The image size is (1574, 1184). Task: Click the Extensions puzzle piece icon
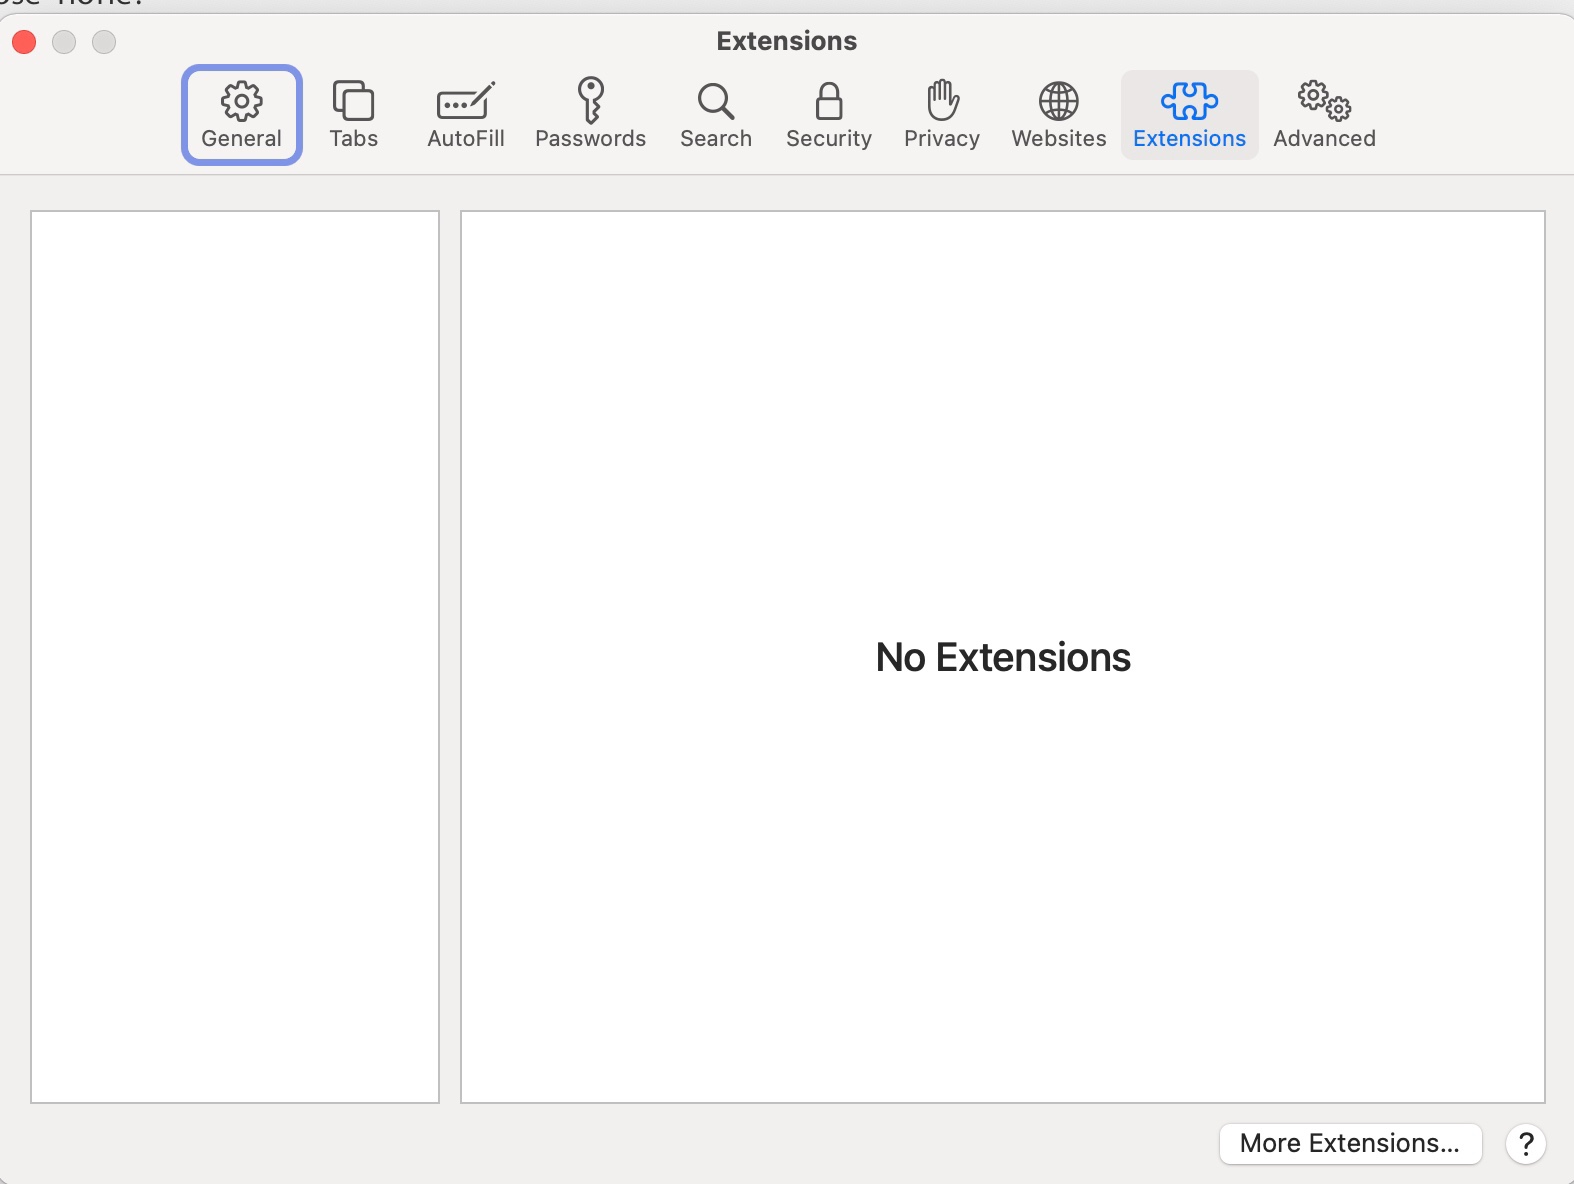[x=1189, y=101]
